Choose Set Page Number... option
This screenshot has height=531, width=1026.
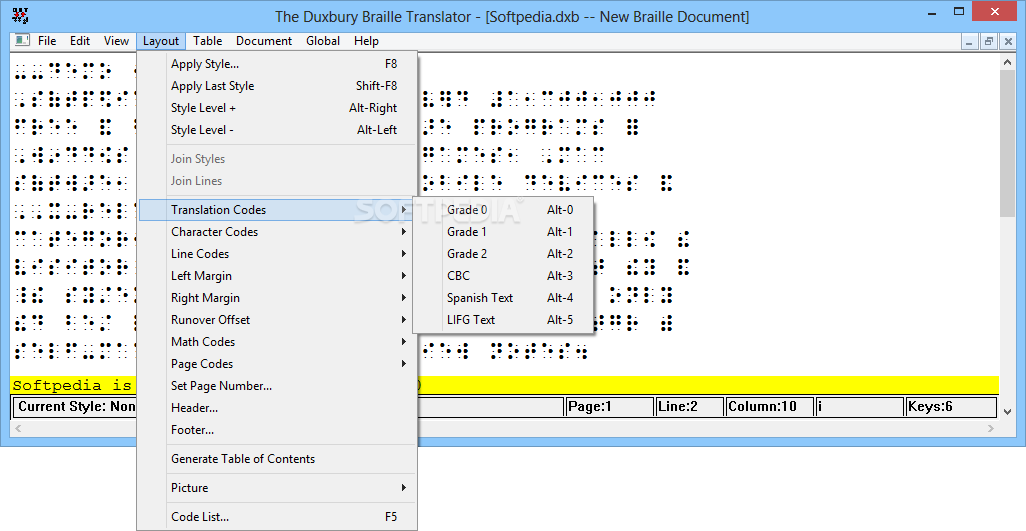[277, 386]
